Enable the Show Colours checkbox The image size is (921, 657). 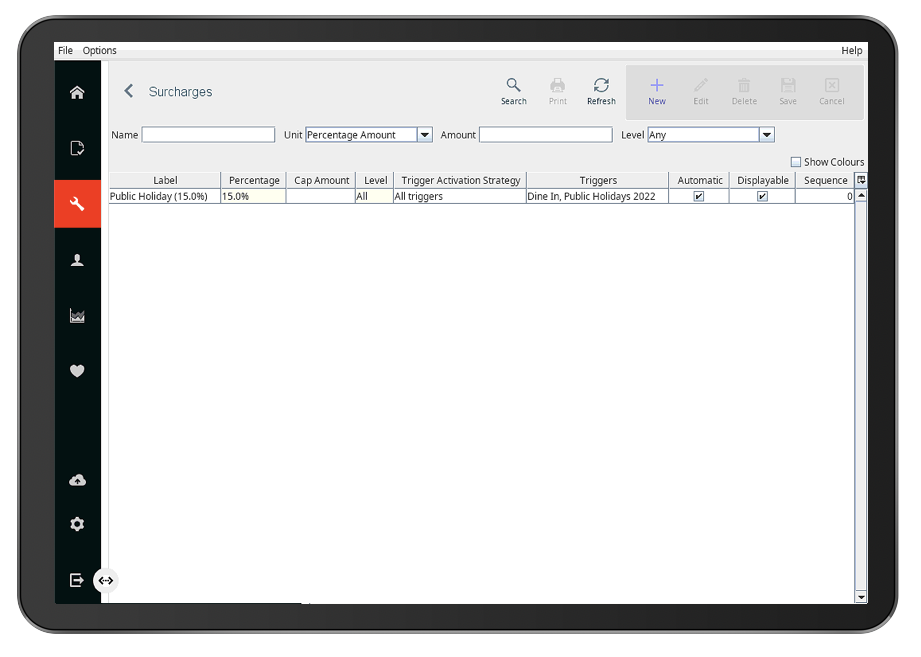pyautogui.click(x=796, y=162)
